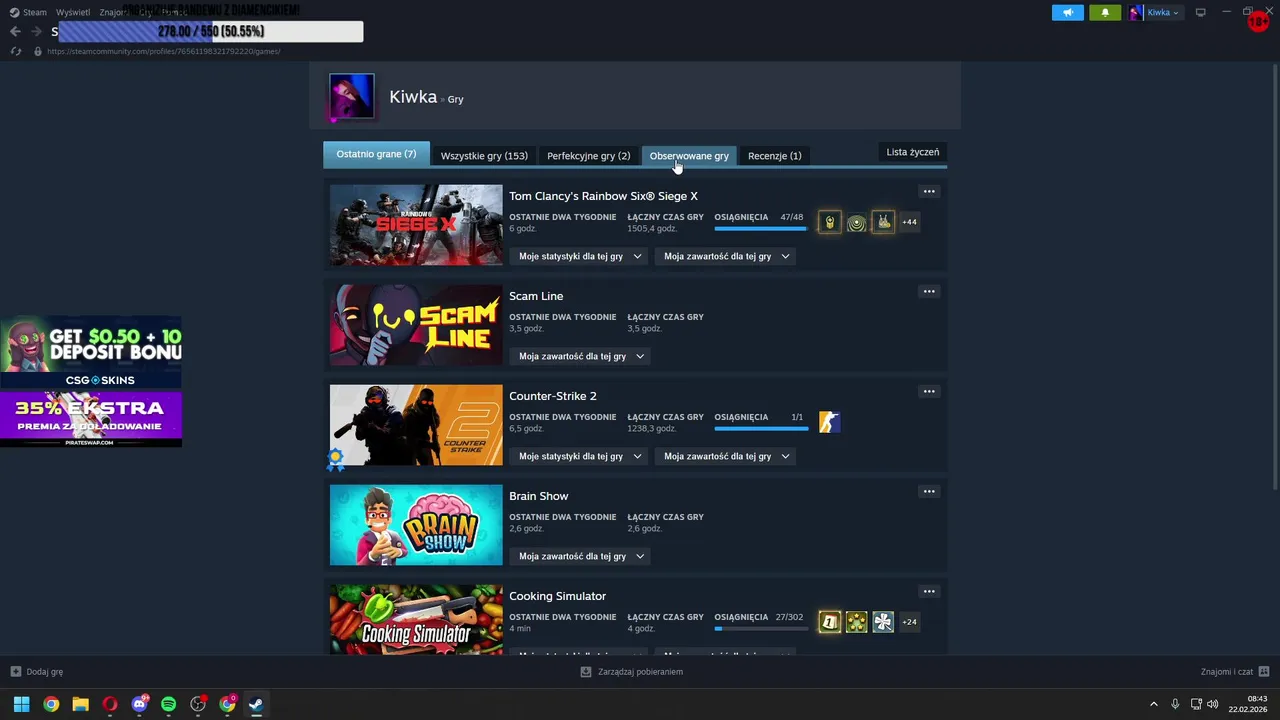Open the green notifications bell
Image resolution: width=1280 pixels, height=720 pixels.
point(1105,13)
